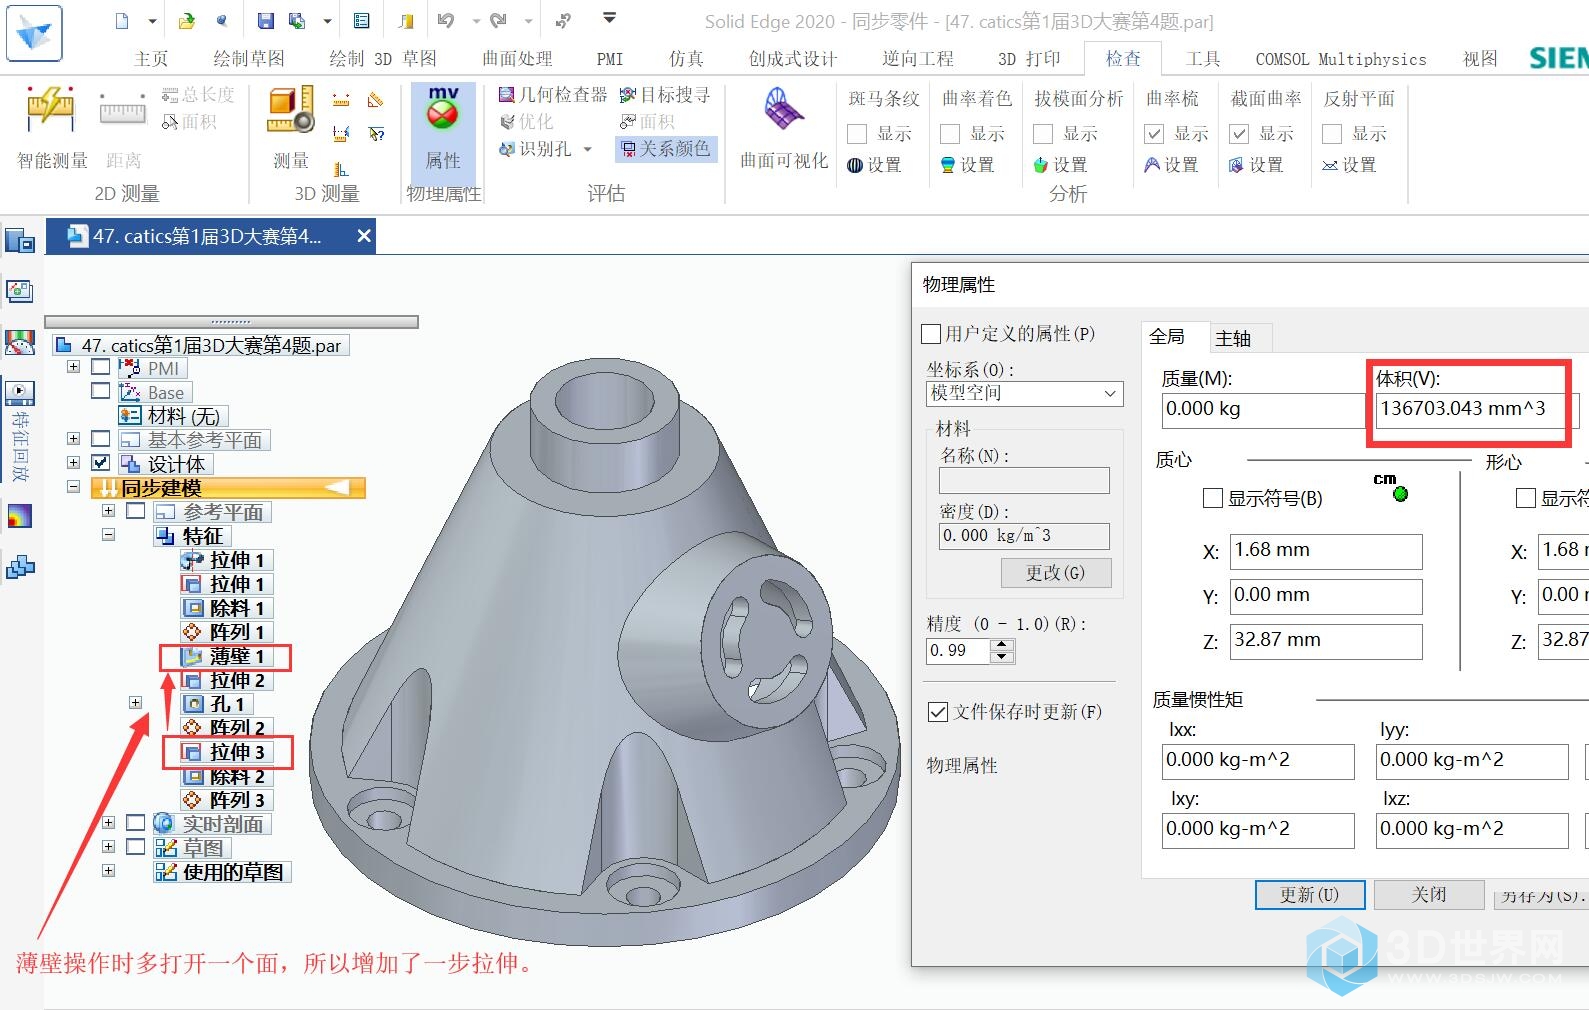Viewport: 1589px width, 1010px height.
Task: Expand the 使用的草图 tree node
Action: pyautogui.click(x=108, y=871)
